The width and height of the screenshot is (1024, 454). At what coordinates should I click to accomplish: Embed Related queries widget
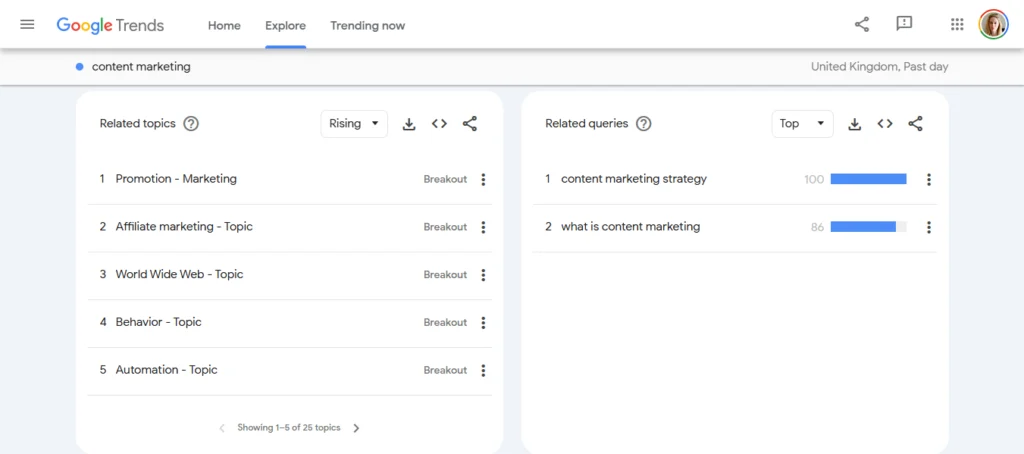[x=885, y=123]
